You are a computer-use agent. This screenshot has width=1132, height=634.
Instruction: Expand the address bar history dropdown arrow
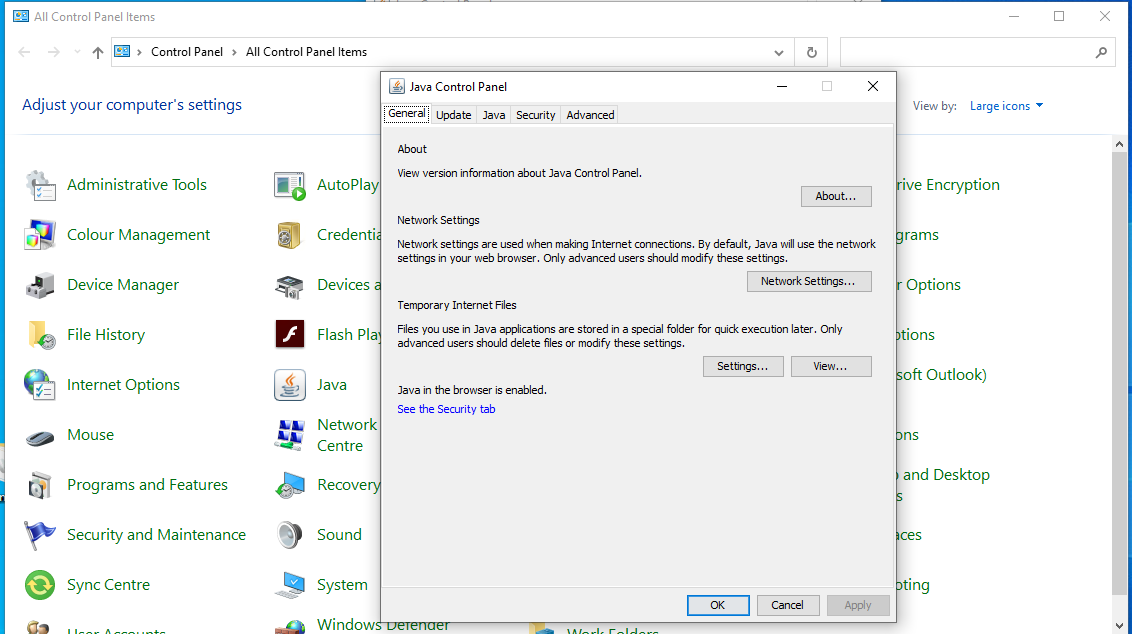[x=780, y=53]
